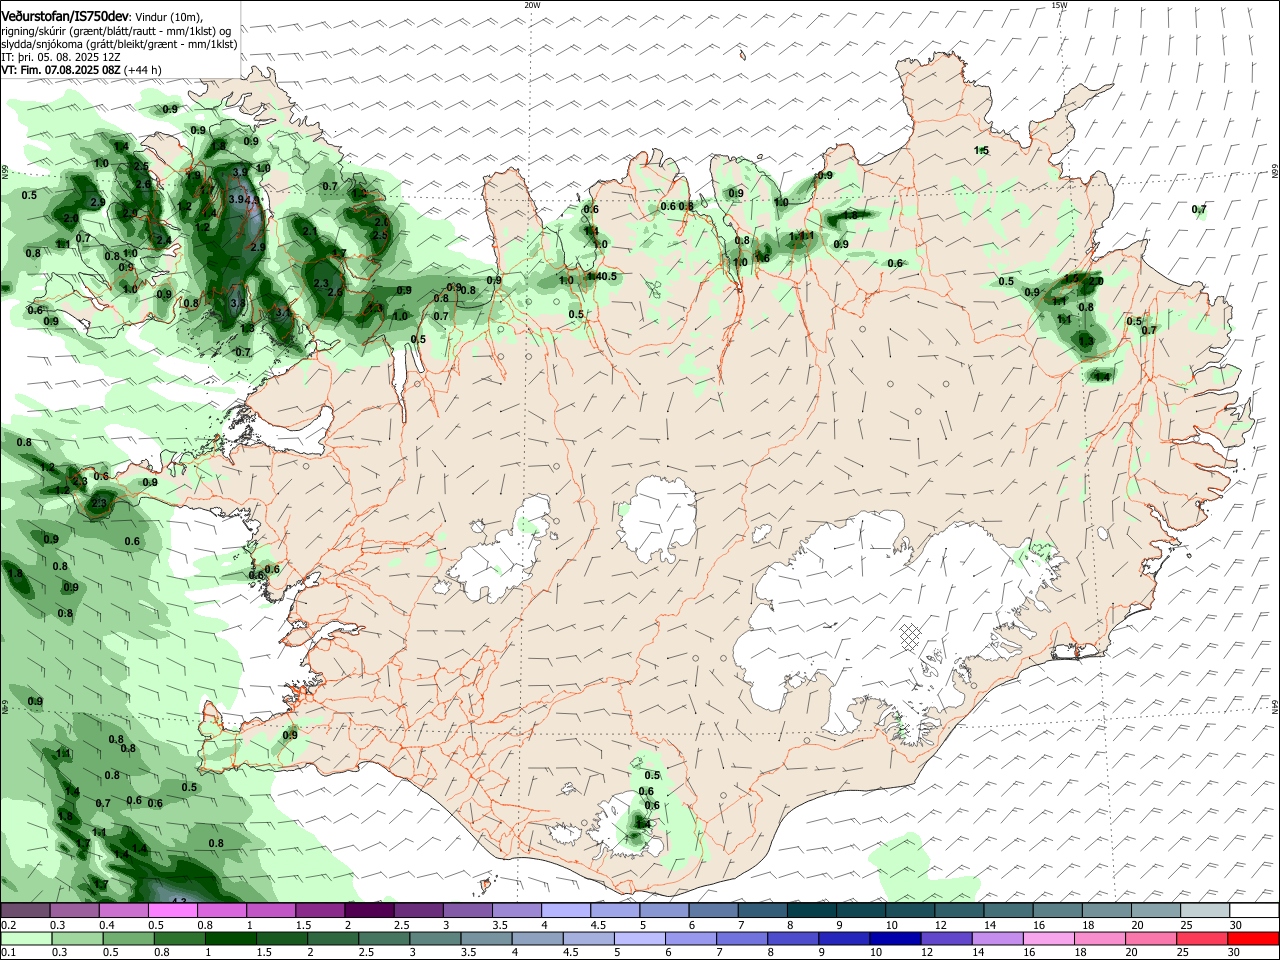Image resolution: width=1280 pixels, height=960 pixels.
Task: Pick the darkest purple upper legend swatch at 2
Action: coord(368,911)
